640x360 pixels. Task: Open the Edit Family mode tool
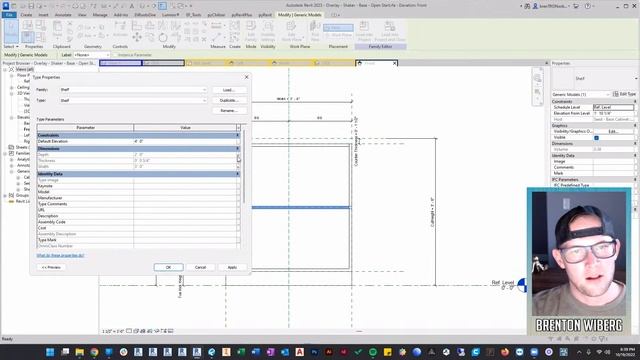[251, 31]
